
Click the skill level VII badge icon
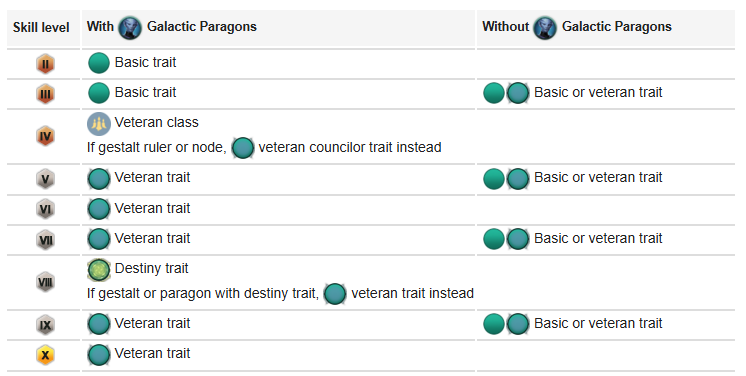coord(45,240)
